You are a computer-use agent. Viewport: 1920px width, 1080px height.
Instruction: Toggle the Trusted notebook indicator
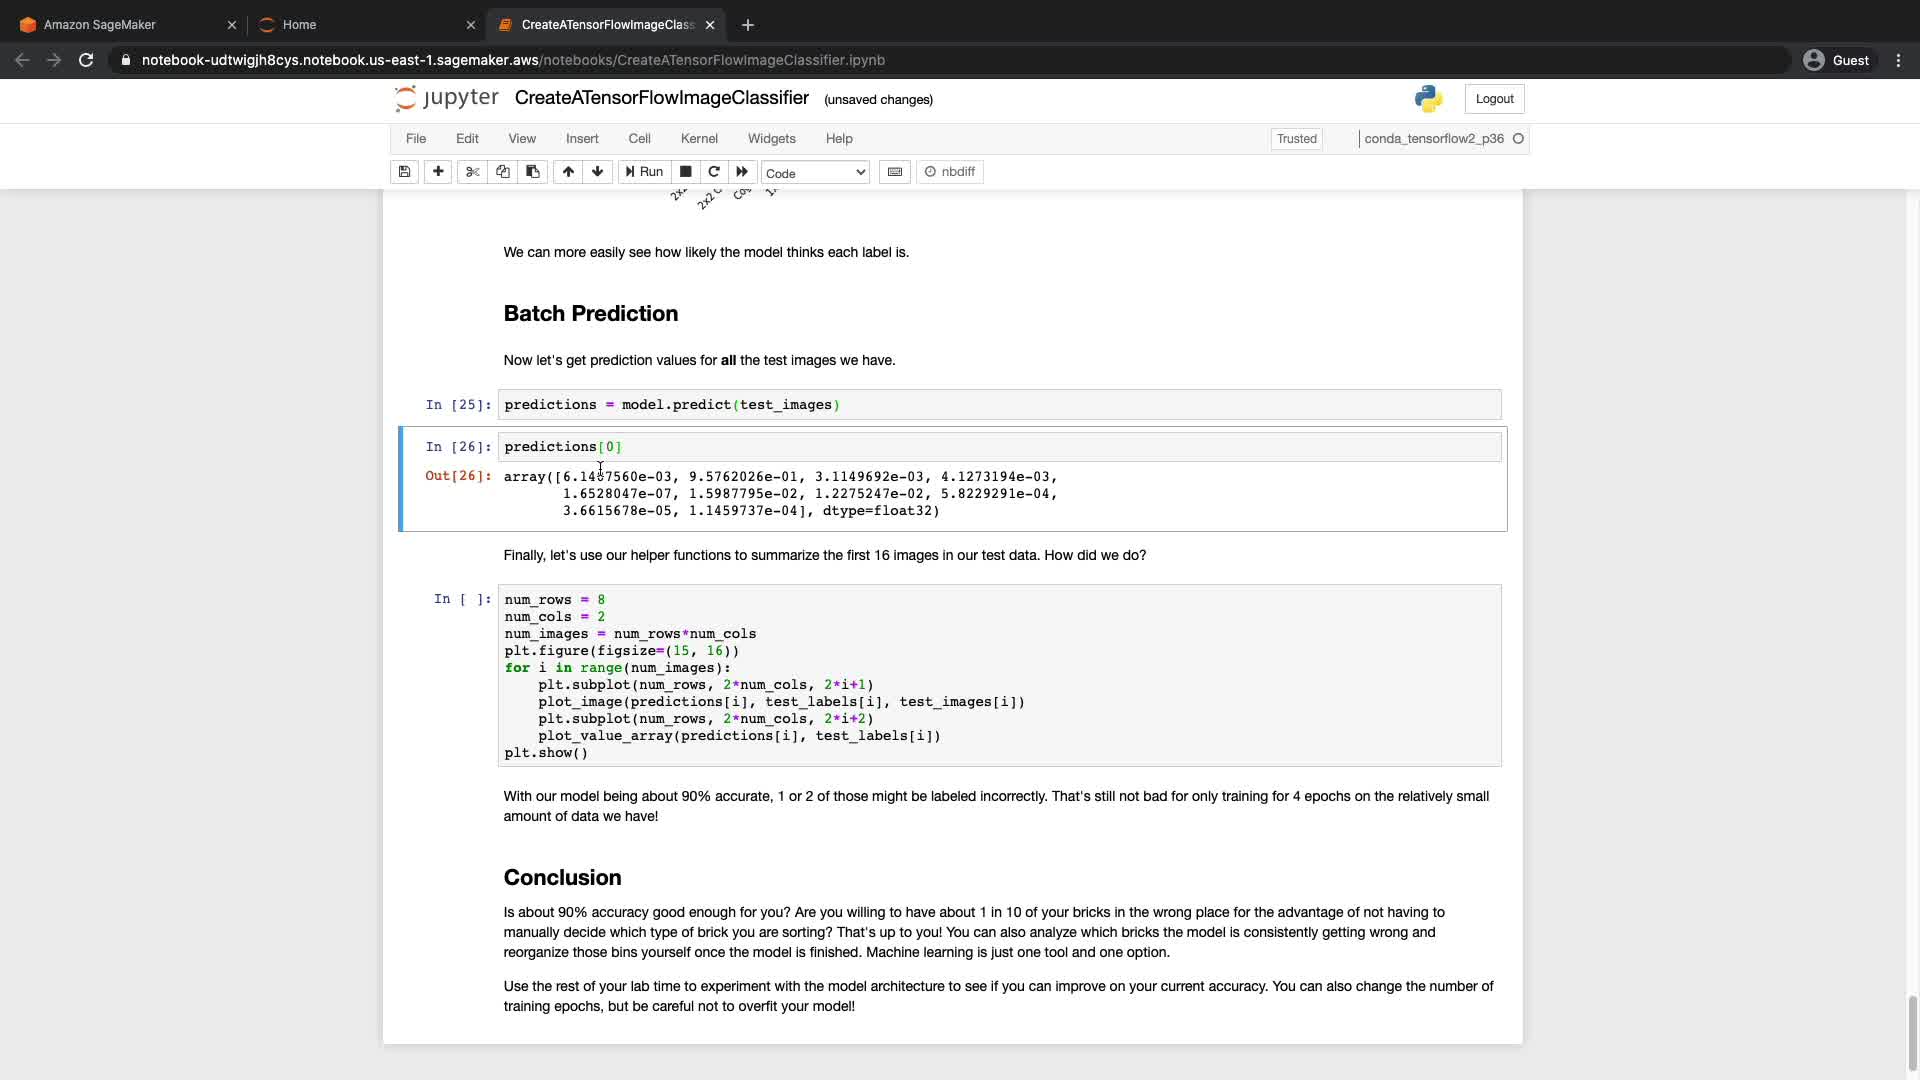1296,139
